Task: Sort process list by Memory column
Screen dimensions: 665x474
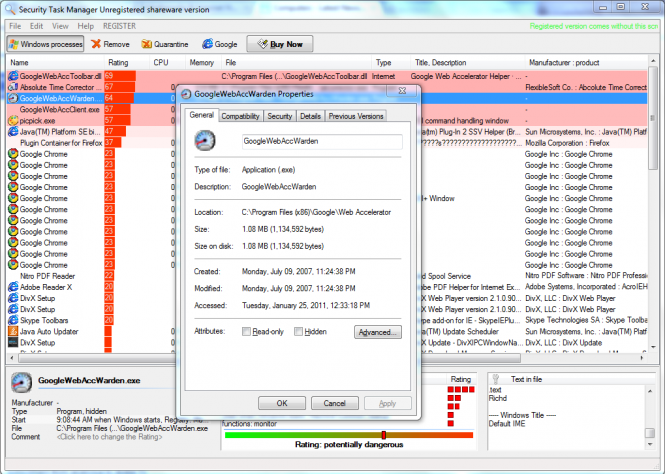Action: pyautogui.click(x=204, y=63)
